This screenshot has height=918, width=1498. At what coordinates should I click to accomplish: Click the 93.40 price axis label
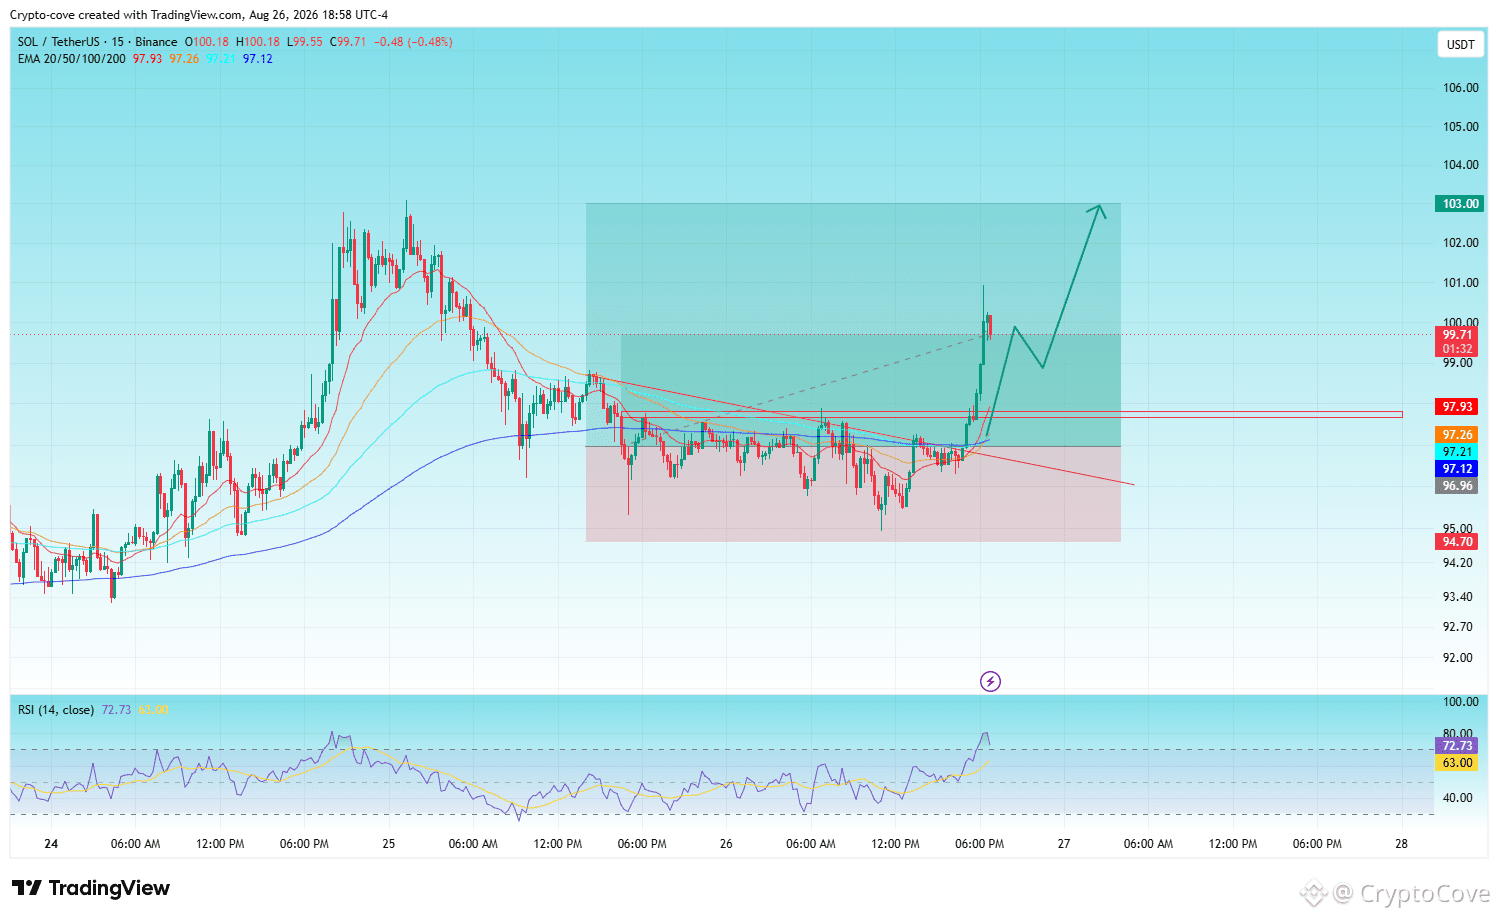[1457, 597]
